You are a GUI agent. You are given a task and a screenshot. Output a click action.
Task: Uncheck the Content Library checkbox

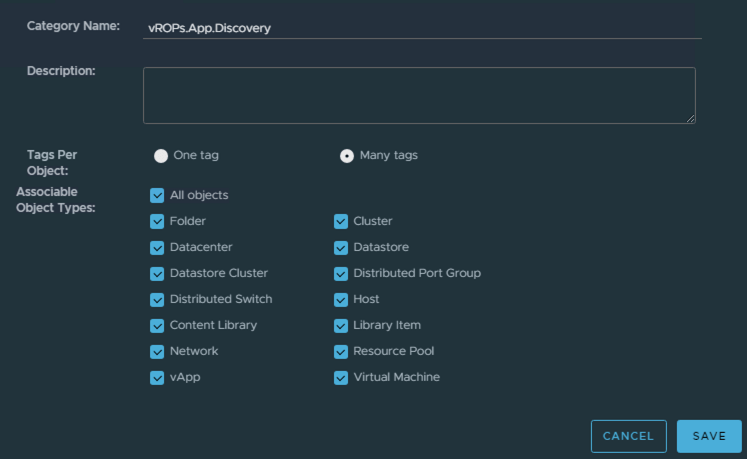[x=157, y=326]
